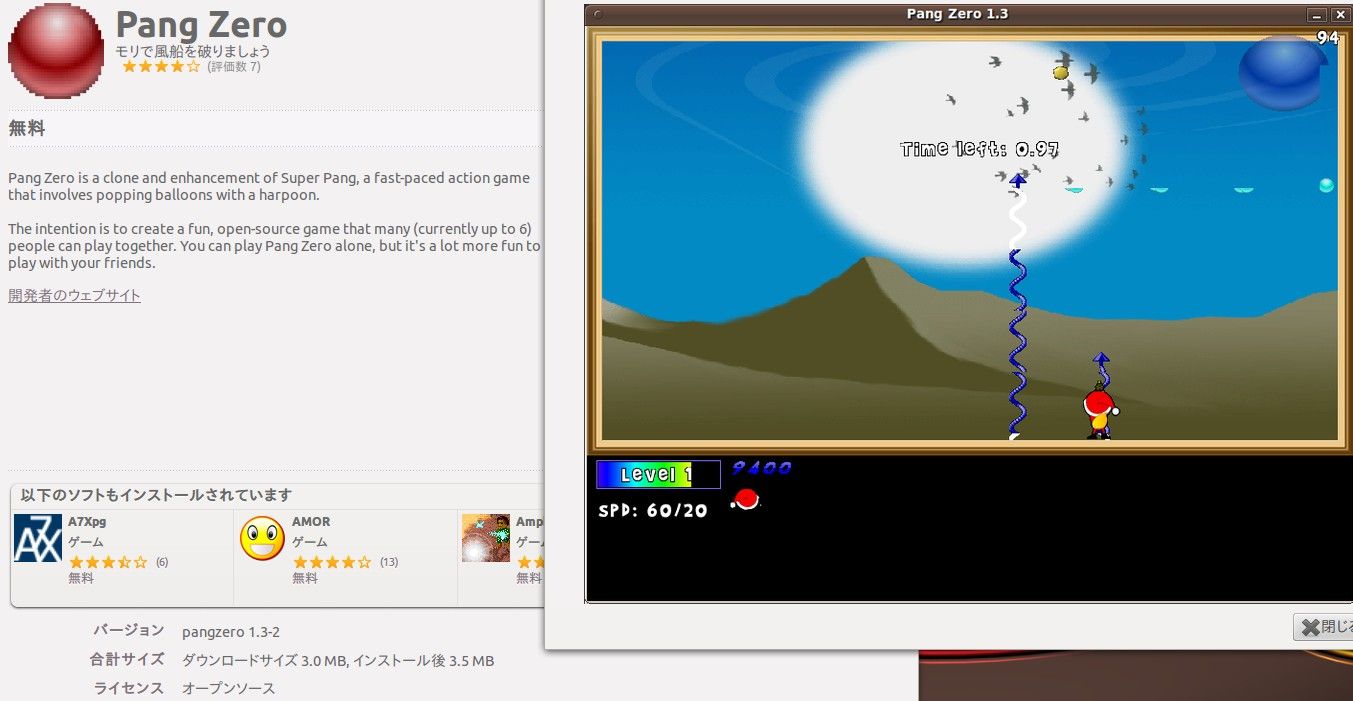Click the yellow bonus item near birds
The height and width of the screenshot is (701, 1353).
coord(1061,72)
